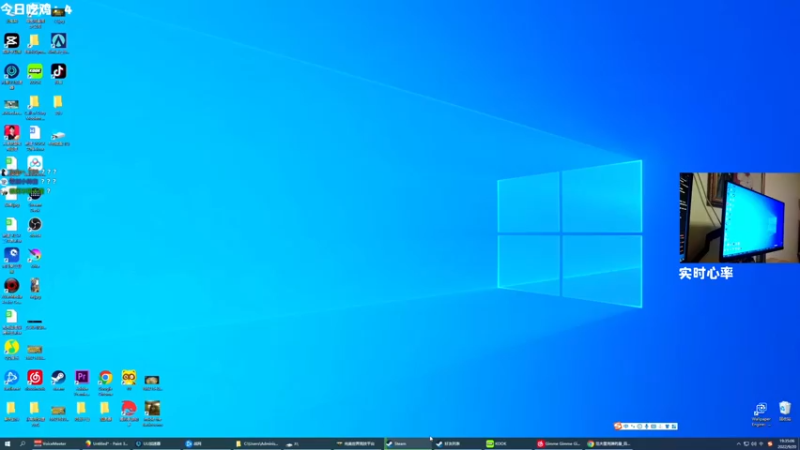Select the Baidu Netdisk cloud icon
800x450 pixels.
click(x=35, y=163)
